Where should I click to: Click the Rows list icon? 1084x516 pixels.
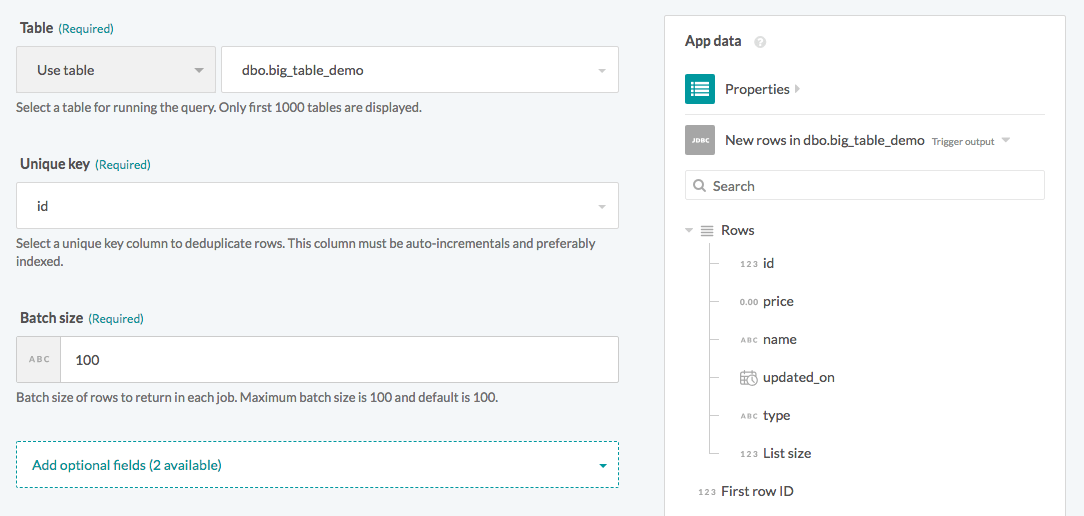(707, 230)
